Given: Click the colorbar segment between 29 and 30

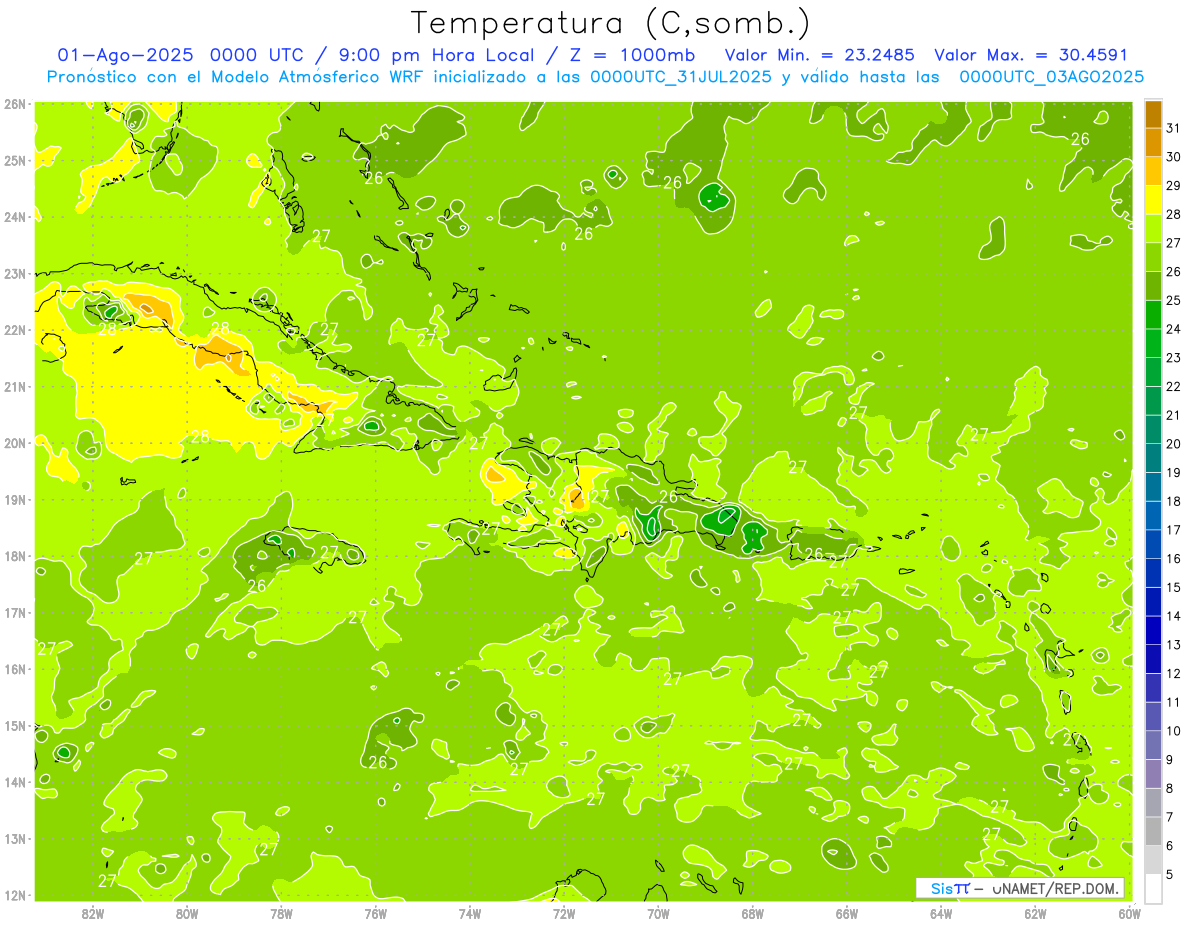Looking at the screenshot, I should (x=1153, y=170).
